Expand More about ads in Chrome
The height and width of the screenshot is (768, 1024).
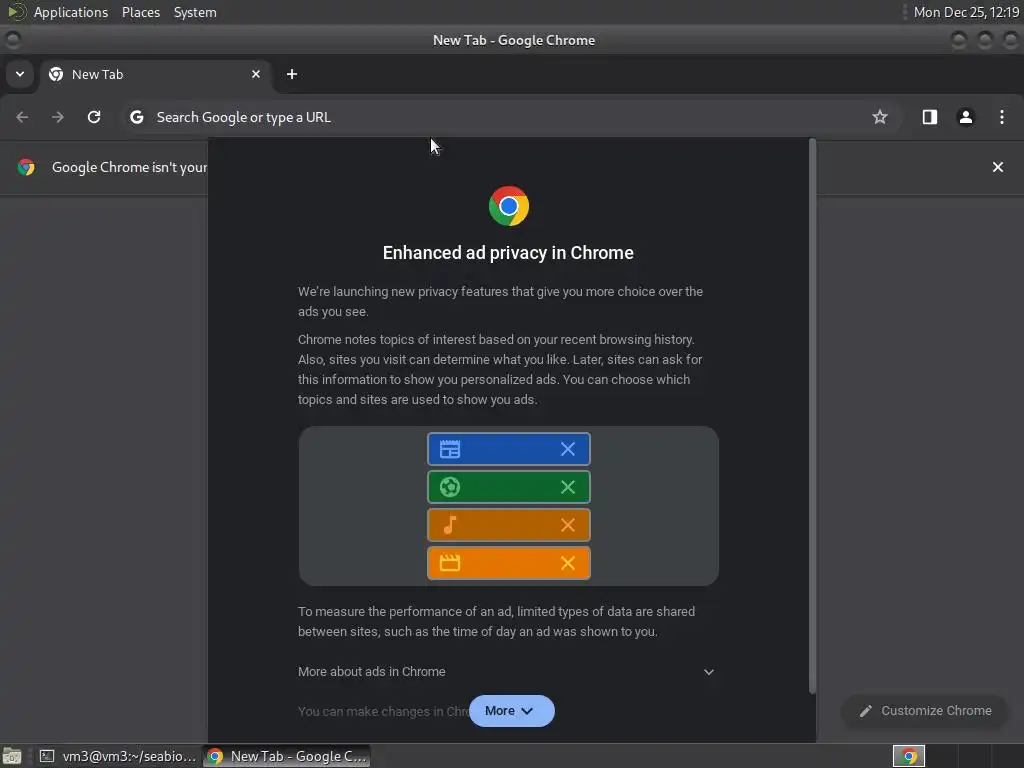tap(507, 671)
